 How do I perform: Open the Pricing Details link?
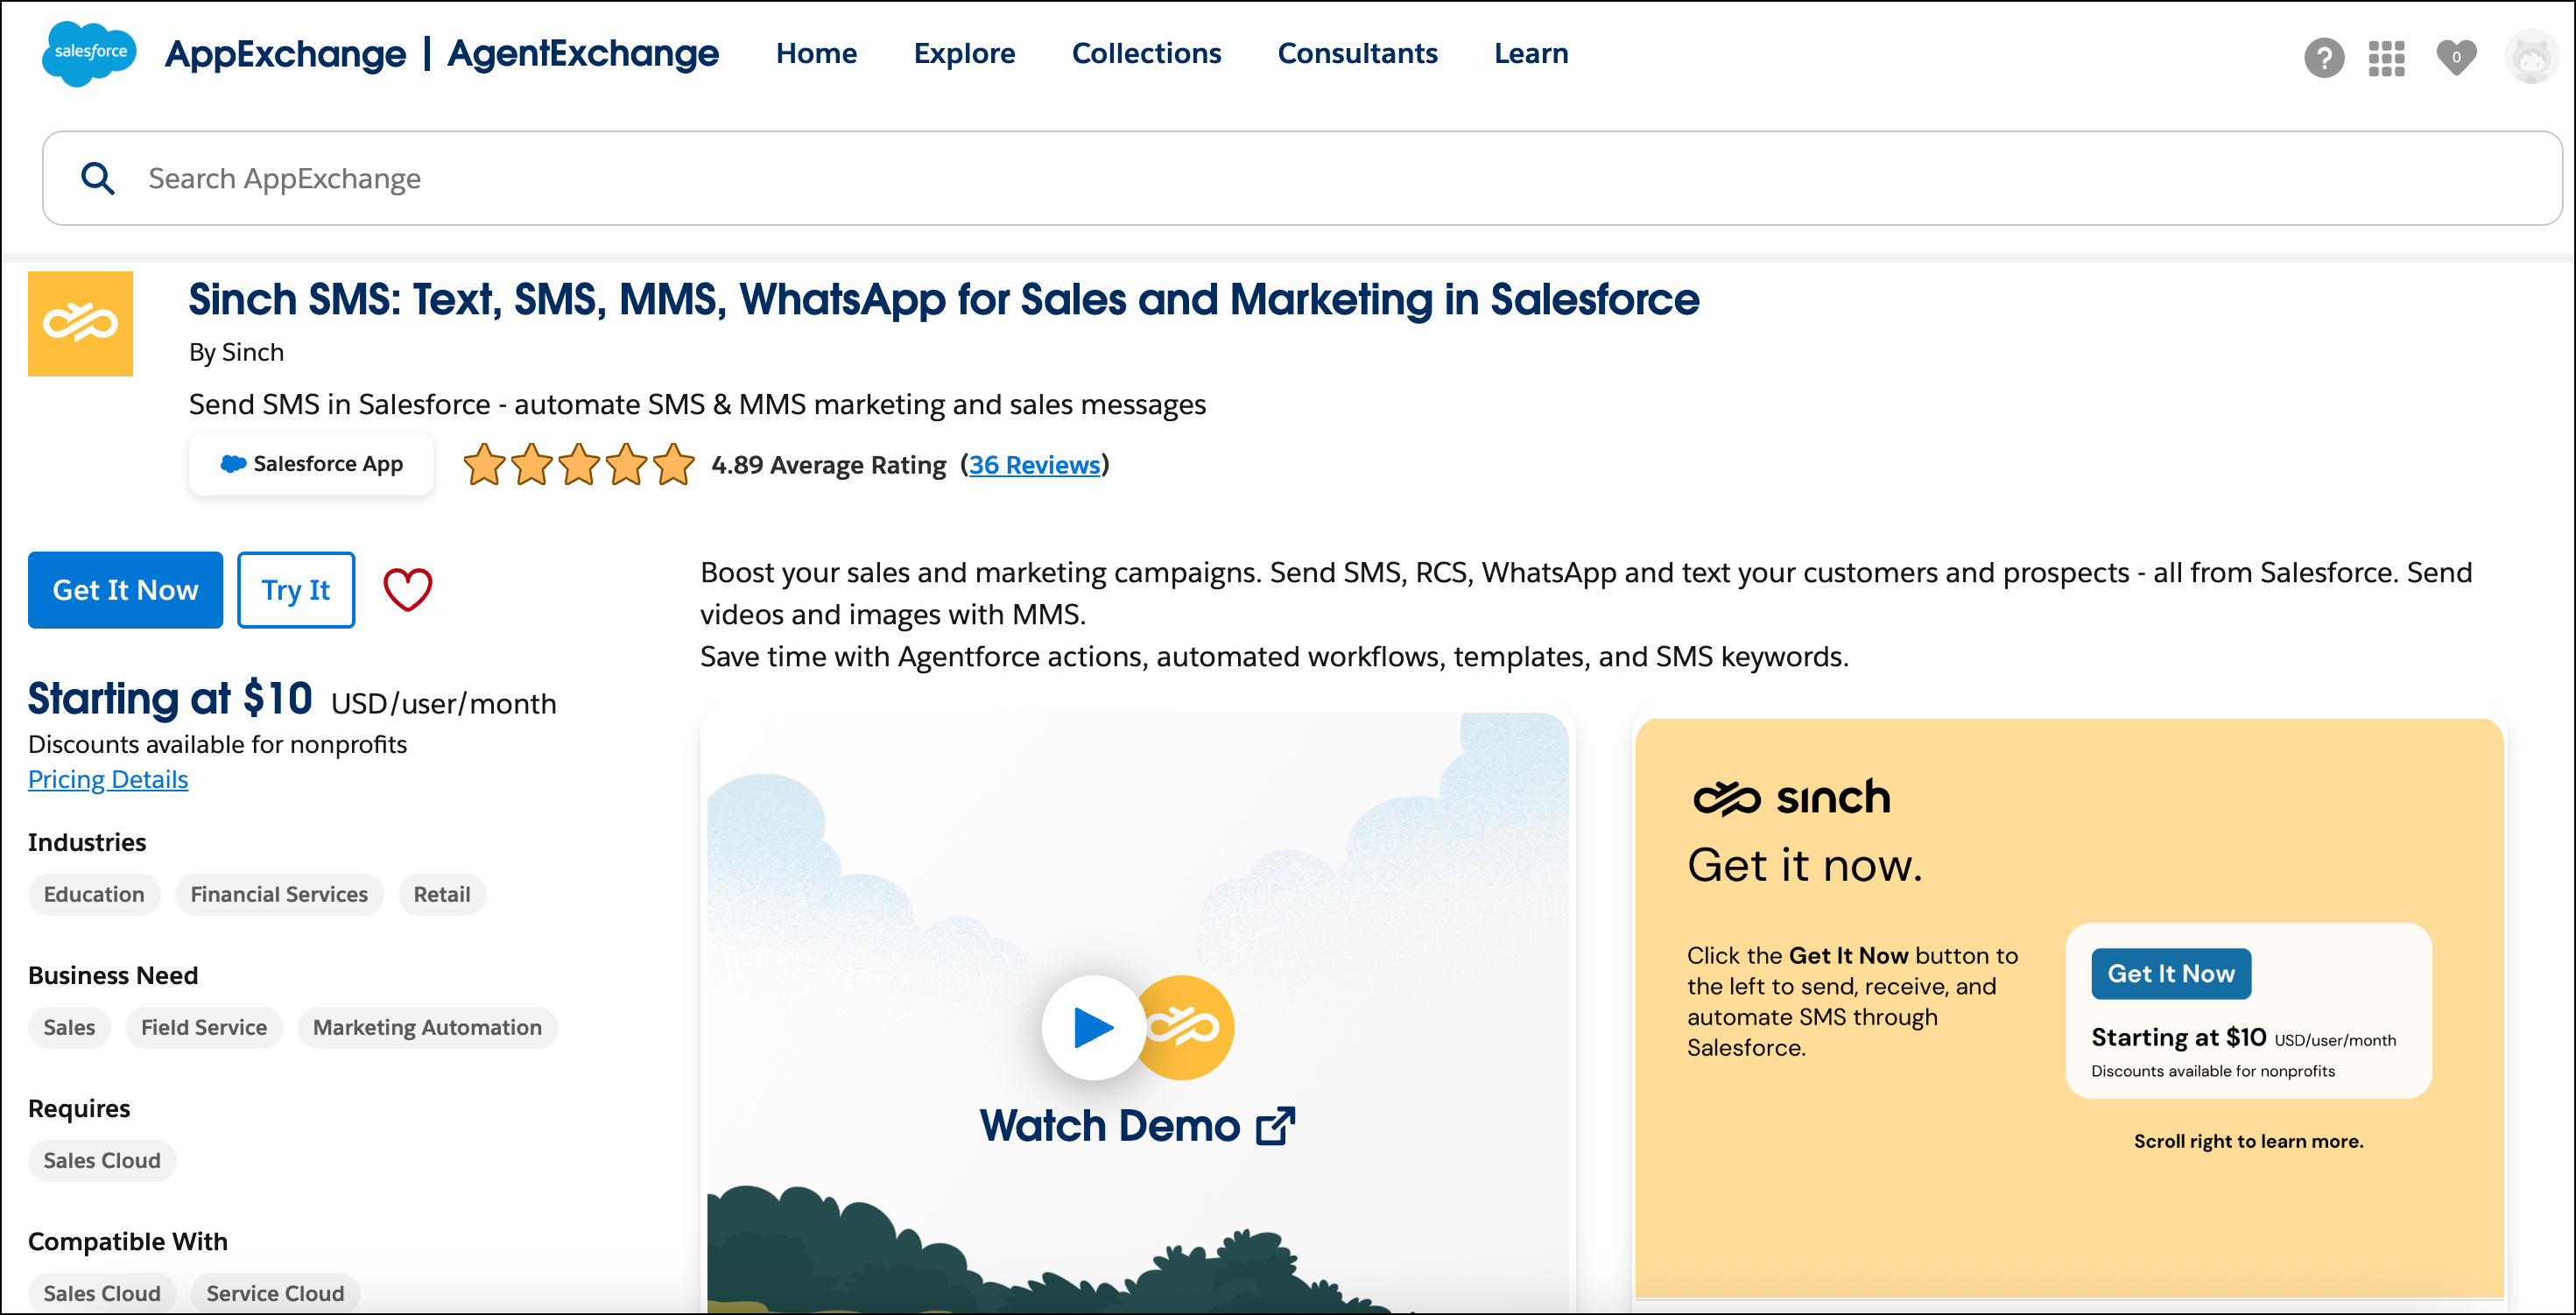(108, 779)
